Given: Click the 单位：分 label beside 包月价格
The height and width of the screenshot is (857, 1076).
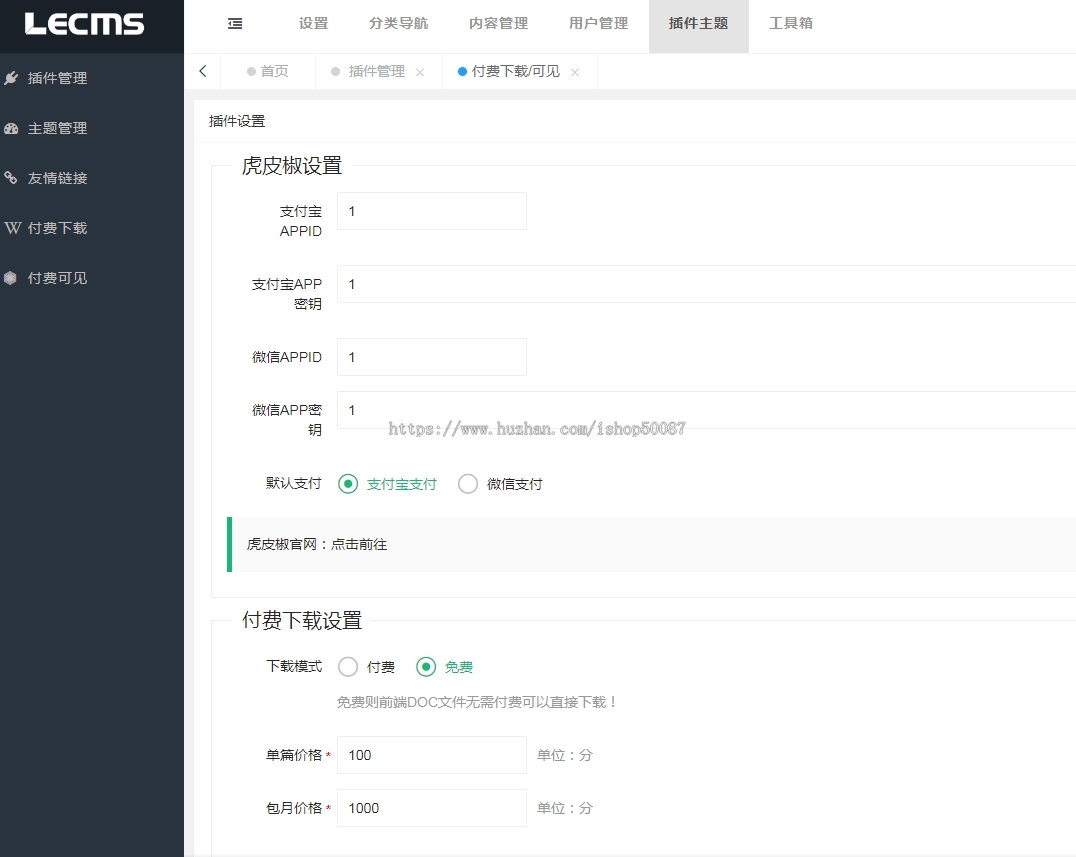Looking at the screenshot, I should tap(565, 808).
